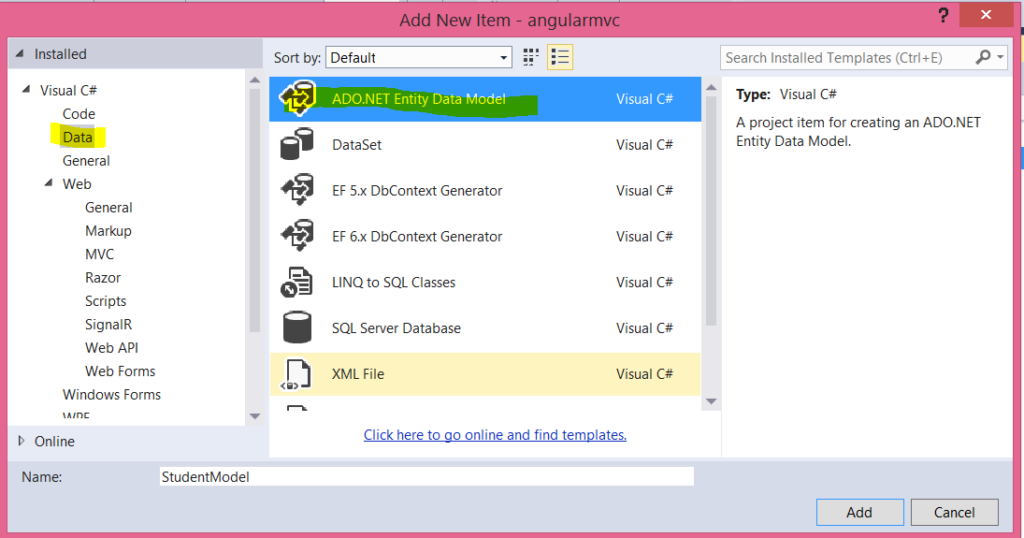The image size is (1024, 538).
Task: Collapse the Visual C# tree node
Action: click(26, 91)
